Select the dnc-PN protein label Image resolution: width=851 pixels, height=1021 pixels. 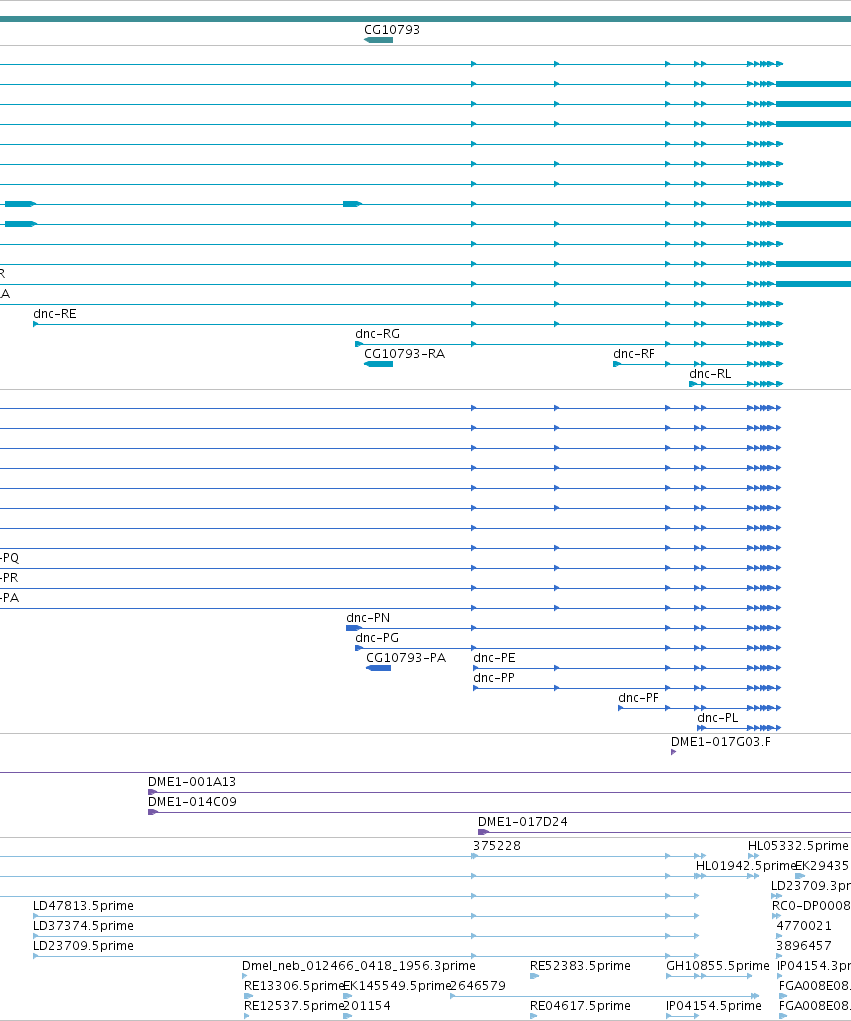pyautogui.click(x=368, y=618)
